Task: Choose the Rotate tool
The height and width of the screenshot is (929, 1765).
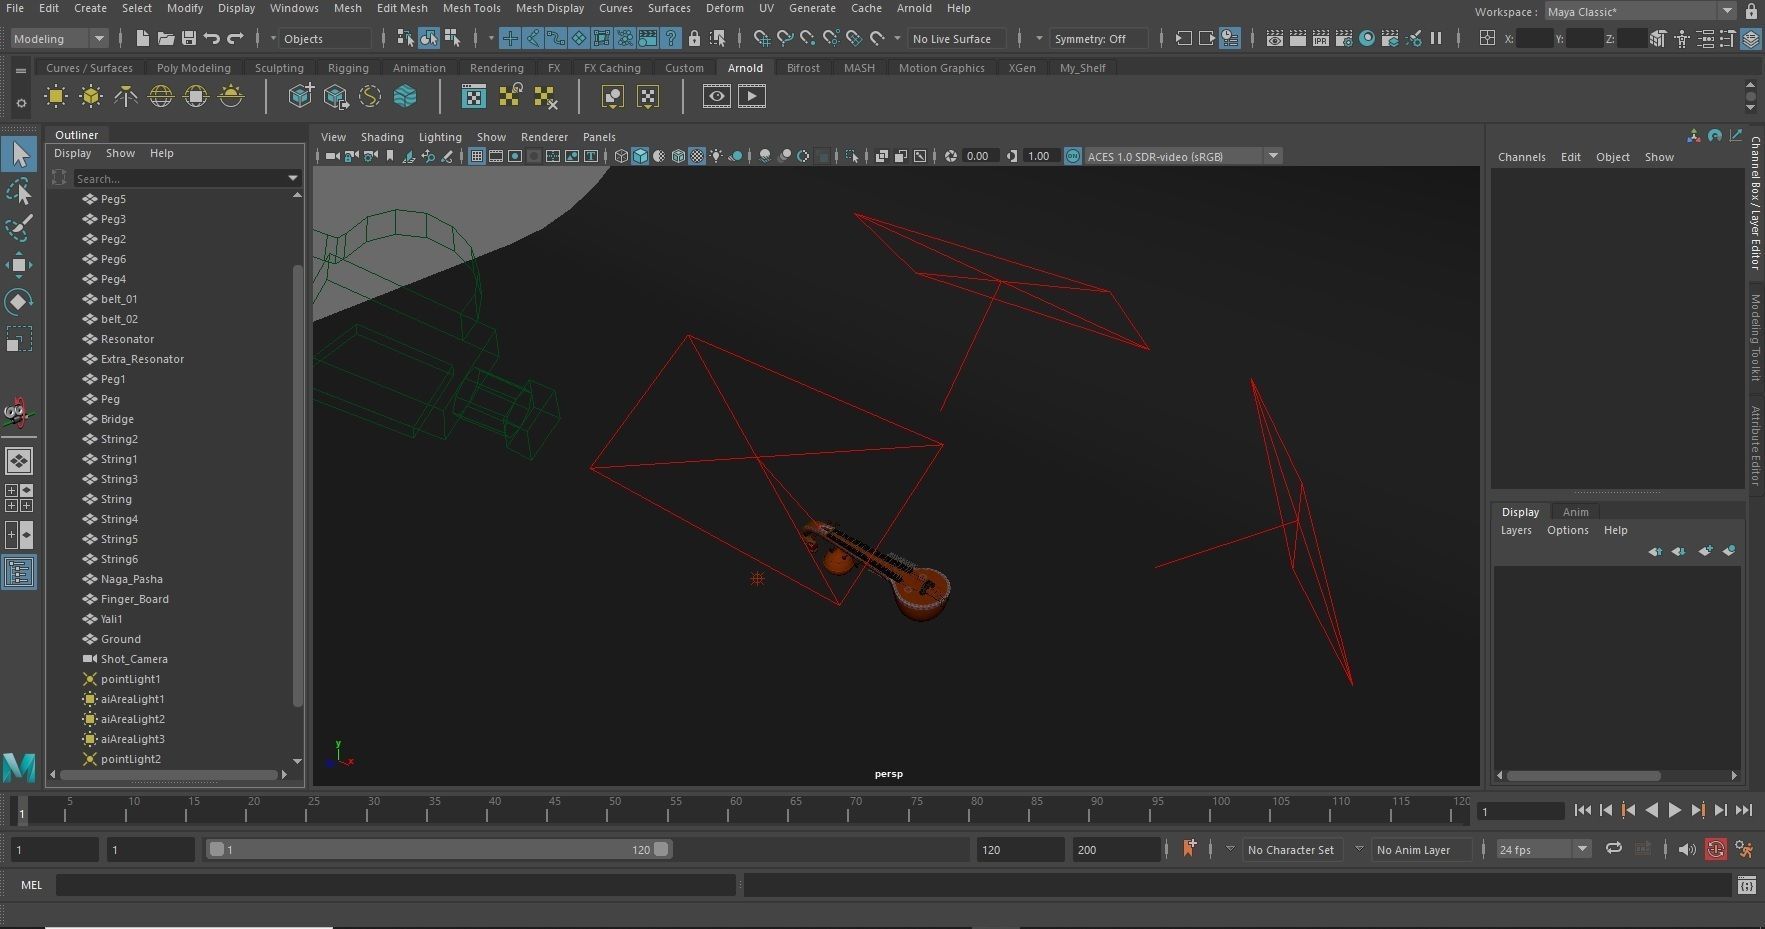Action: tap(19, 302)
